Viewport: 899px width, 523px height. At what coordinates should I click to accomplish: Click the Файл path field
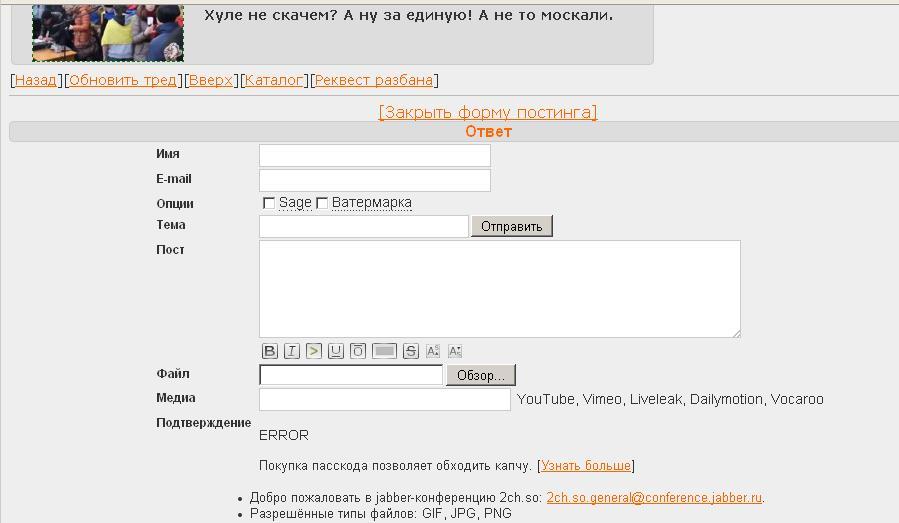point(351,375)
